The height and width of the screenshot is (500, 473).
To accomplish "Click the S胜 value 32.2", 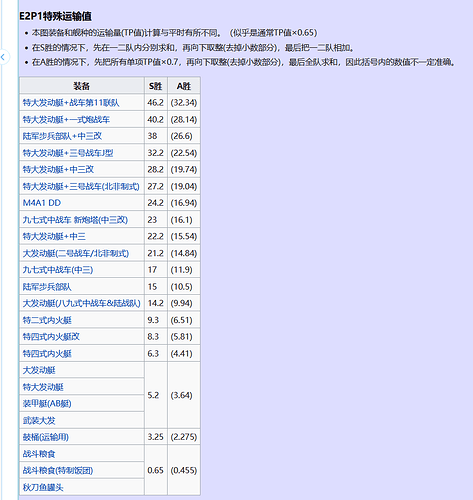I will point(156,153).
